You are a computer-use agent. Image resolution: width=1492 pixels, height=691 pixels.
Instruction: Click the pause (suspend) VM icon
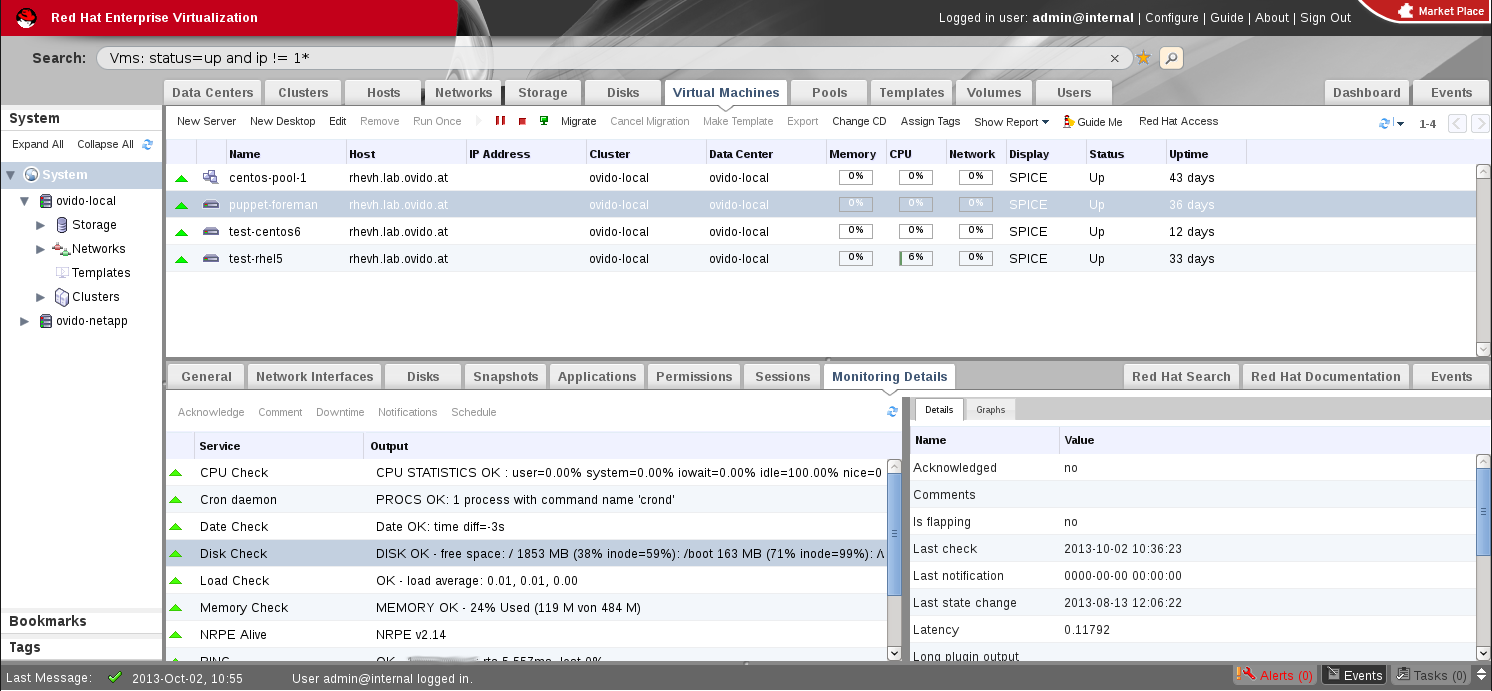point(500,121)
